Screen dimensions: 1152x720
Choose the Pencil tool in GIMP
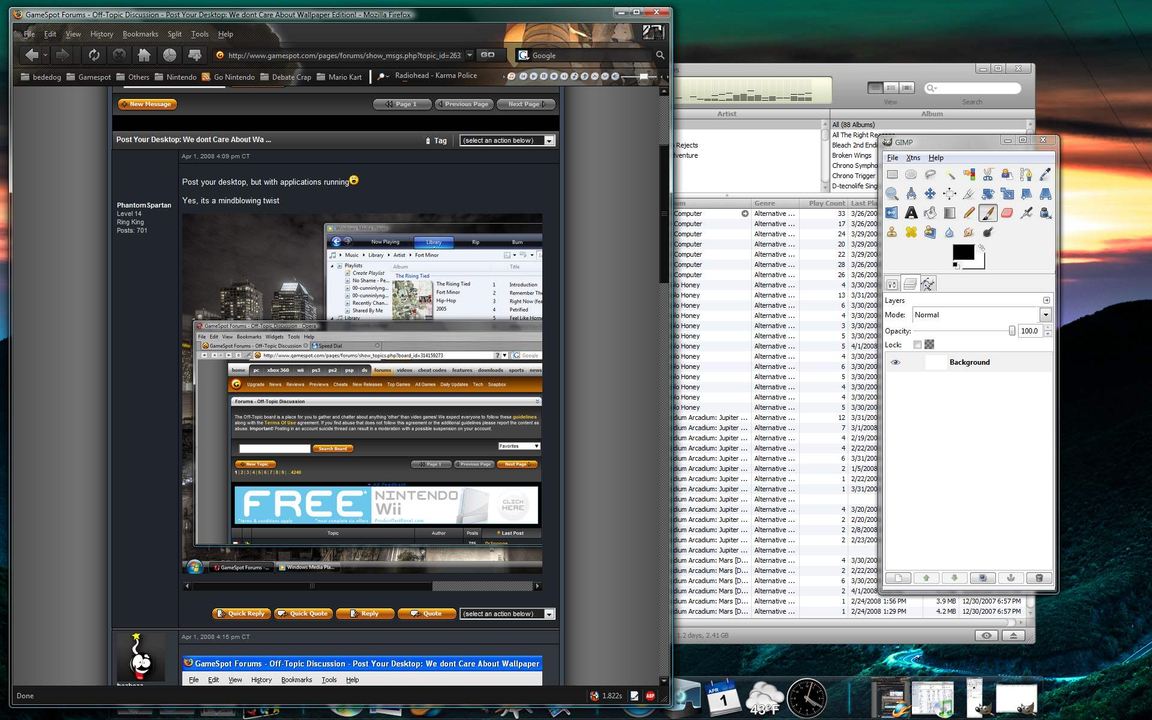tap(969, 213)
